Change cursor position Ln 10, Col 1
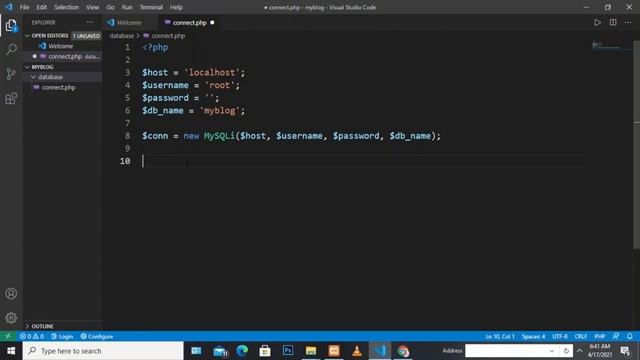The image size is (640, 360). [x=500, y=336]
